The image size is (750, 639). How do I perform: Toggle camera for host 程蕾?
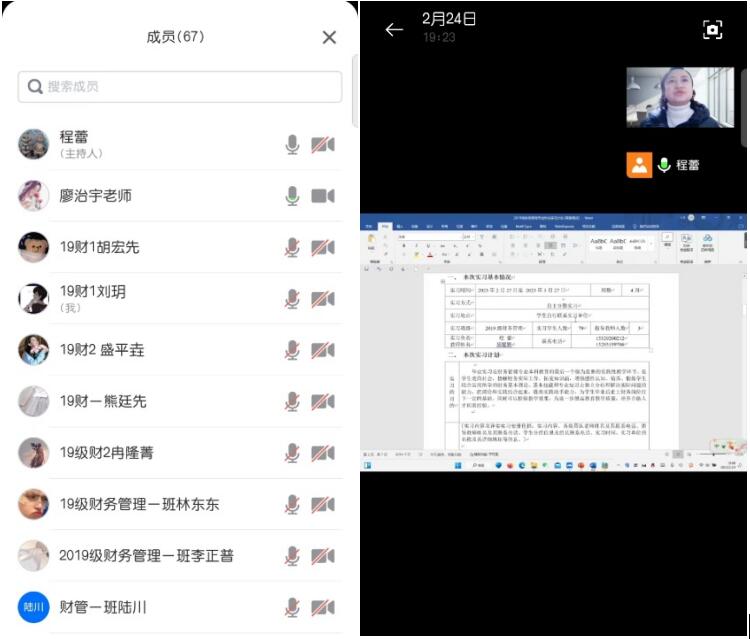[323, 145]
